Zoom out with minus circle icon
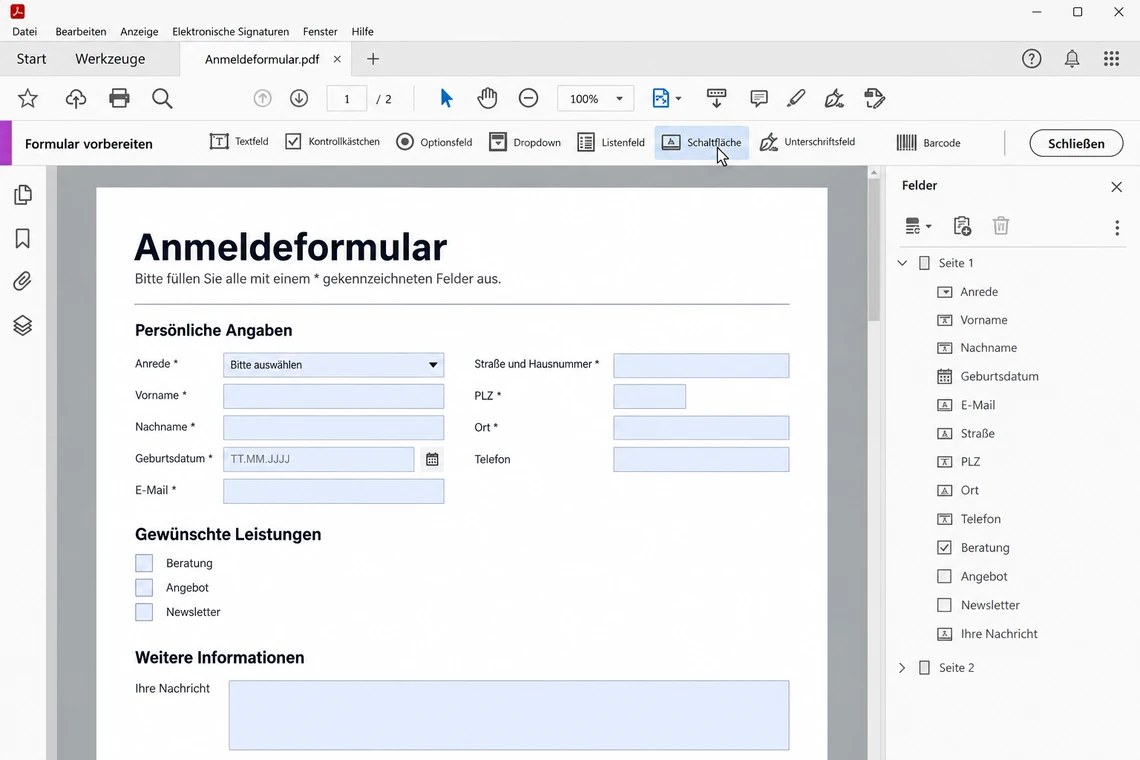This screenshot has height=760, width=1140. coord(529,98)
